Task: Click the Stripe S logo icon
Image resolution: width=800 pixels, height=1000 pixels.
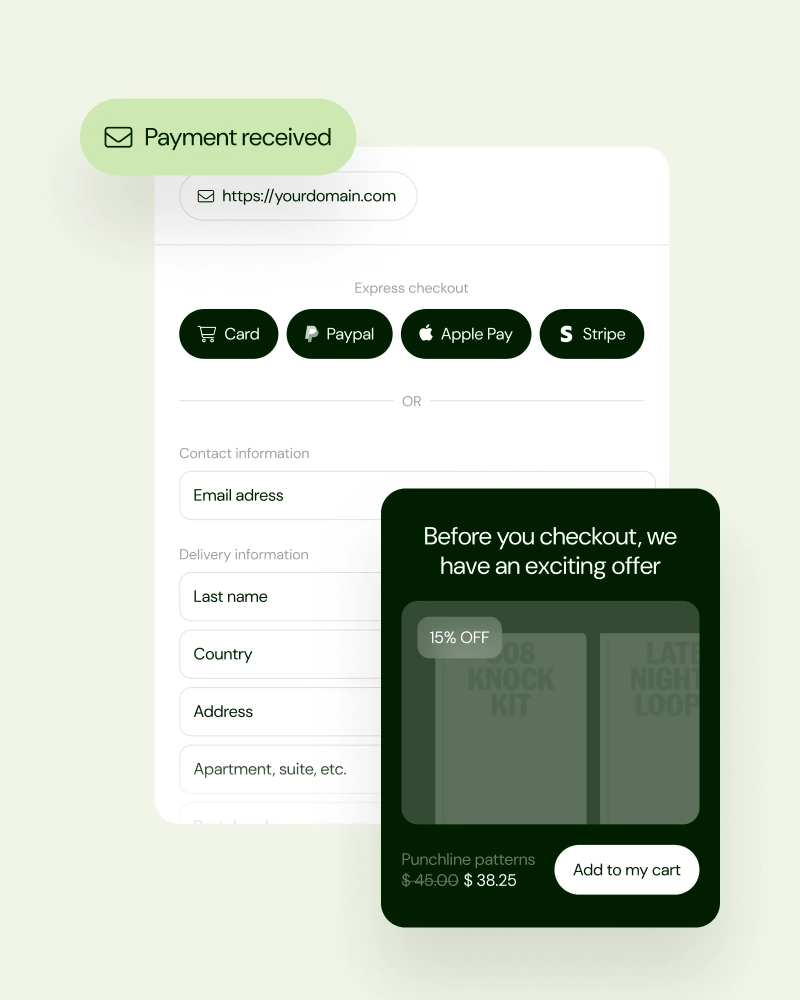Action: [566, 334]
